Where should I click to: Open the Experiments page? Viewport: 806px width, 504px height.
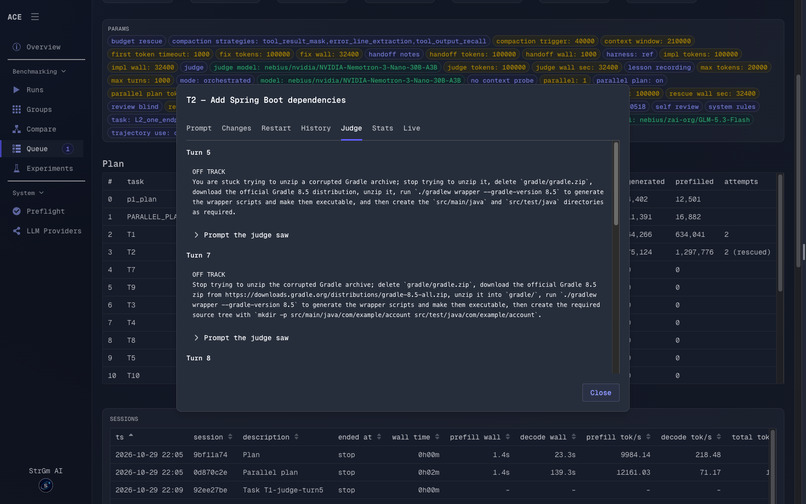tap(49, 168)
